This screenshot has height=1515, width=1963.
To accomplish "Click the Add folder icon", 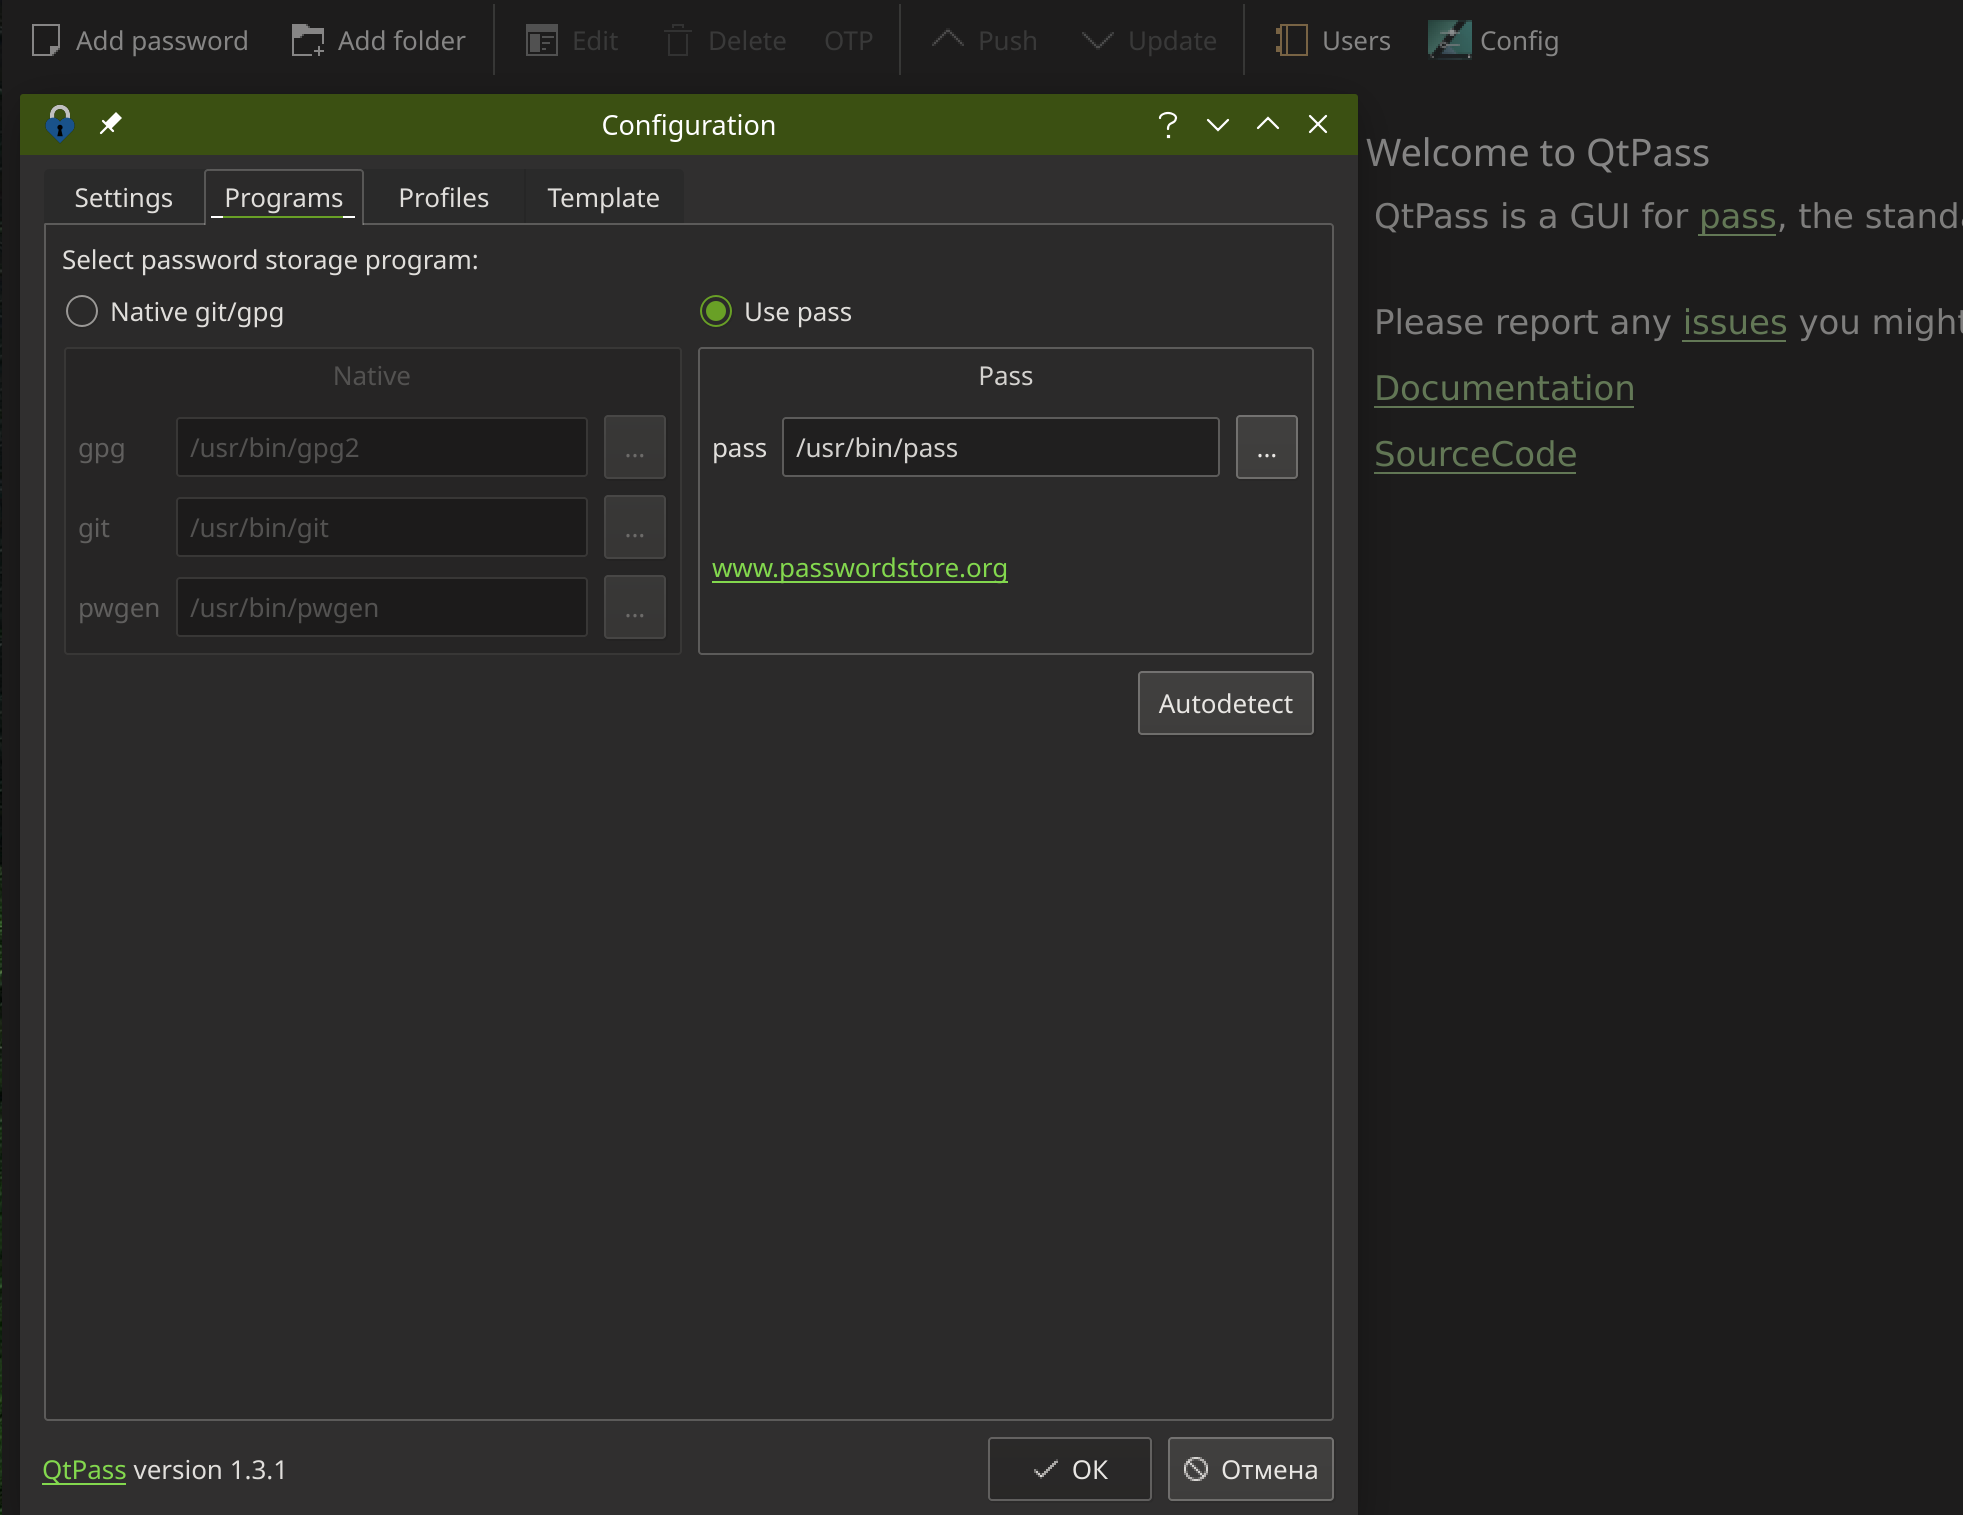I will click(x=308, y=41).
